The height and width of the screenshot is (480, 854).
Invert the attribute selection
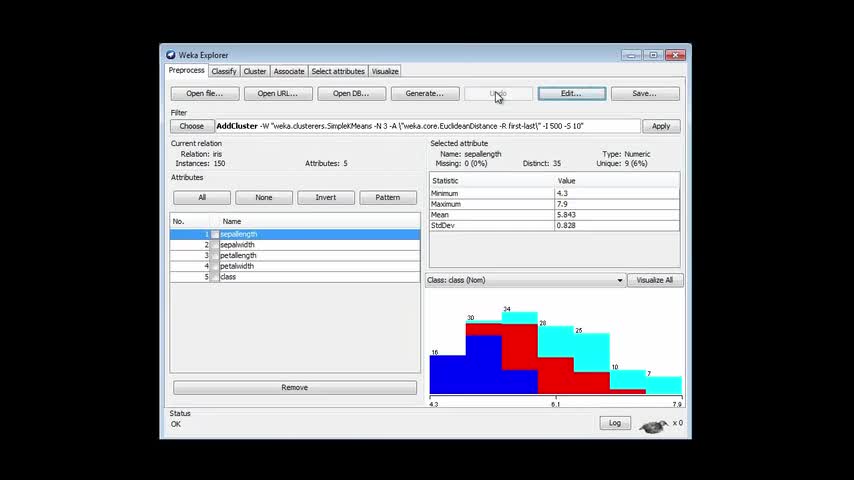326,198
